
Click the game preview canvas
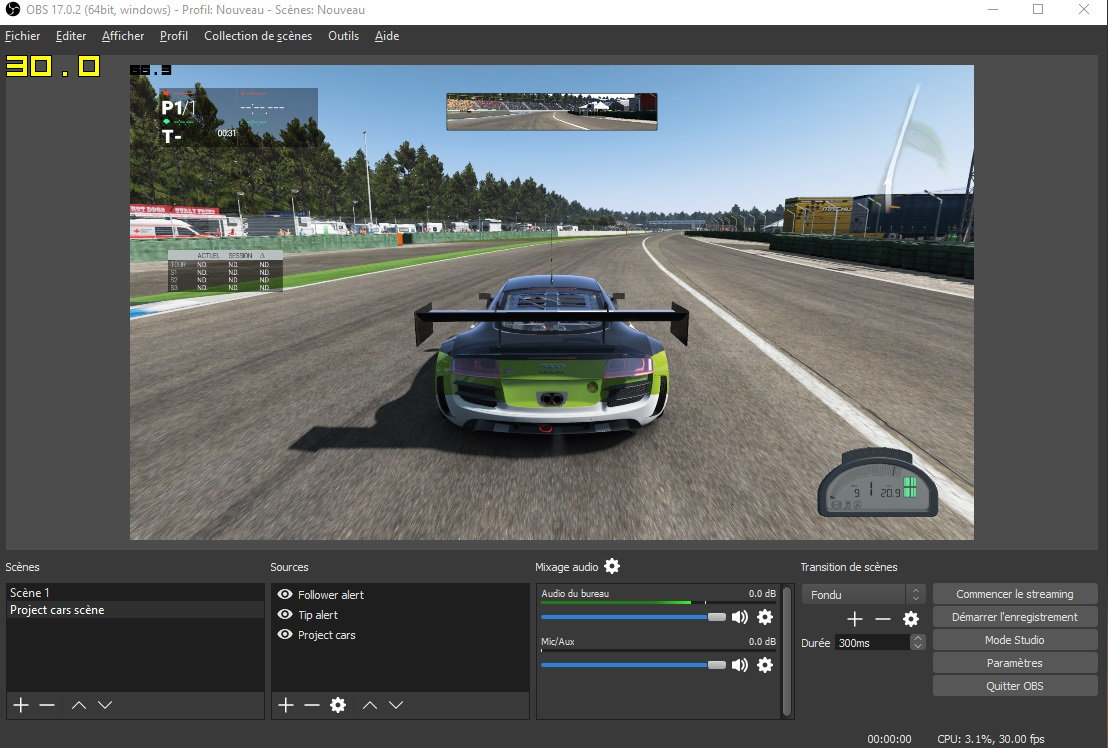tap(552, 302)
